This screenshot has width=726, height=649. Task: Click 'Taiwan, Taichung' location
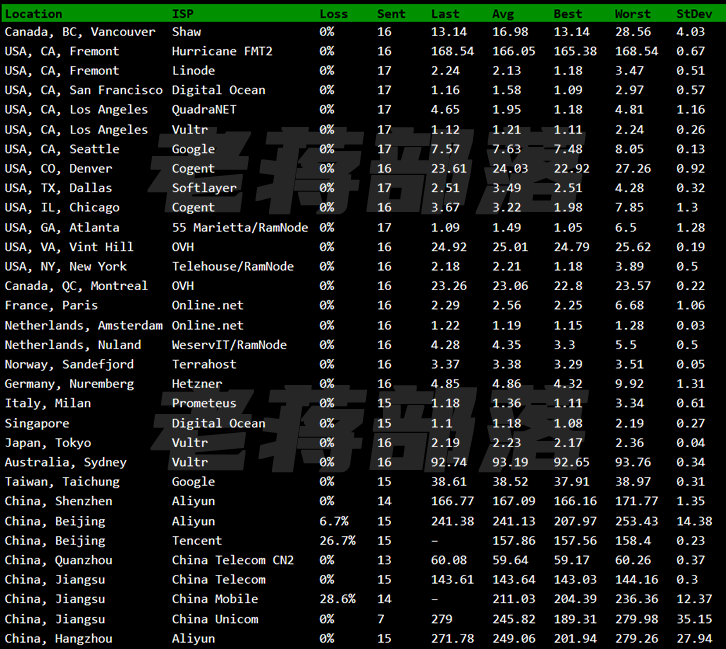pos(62,482)
